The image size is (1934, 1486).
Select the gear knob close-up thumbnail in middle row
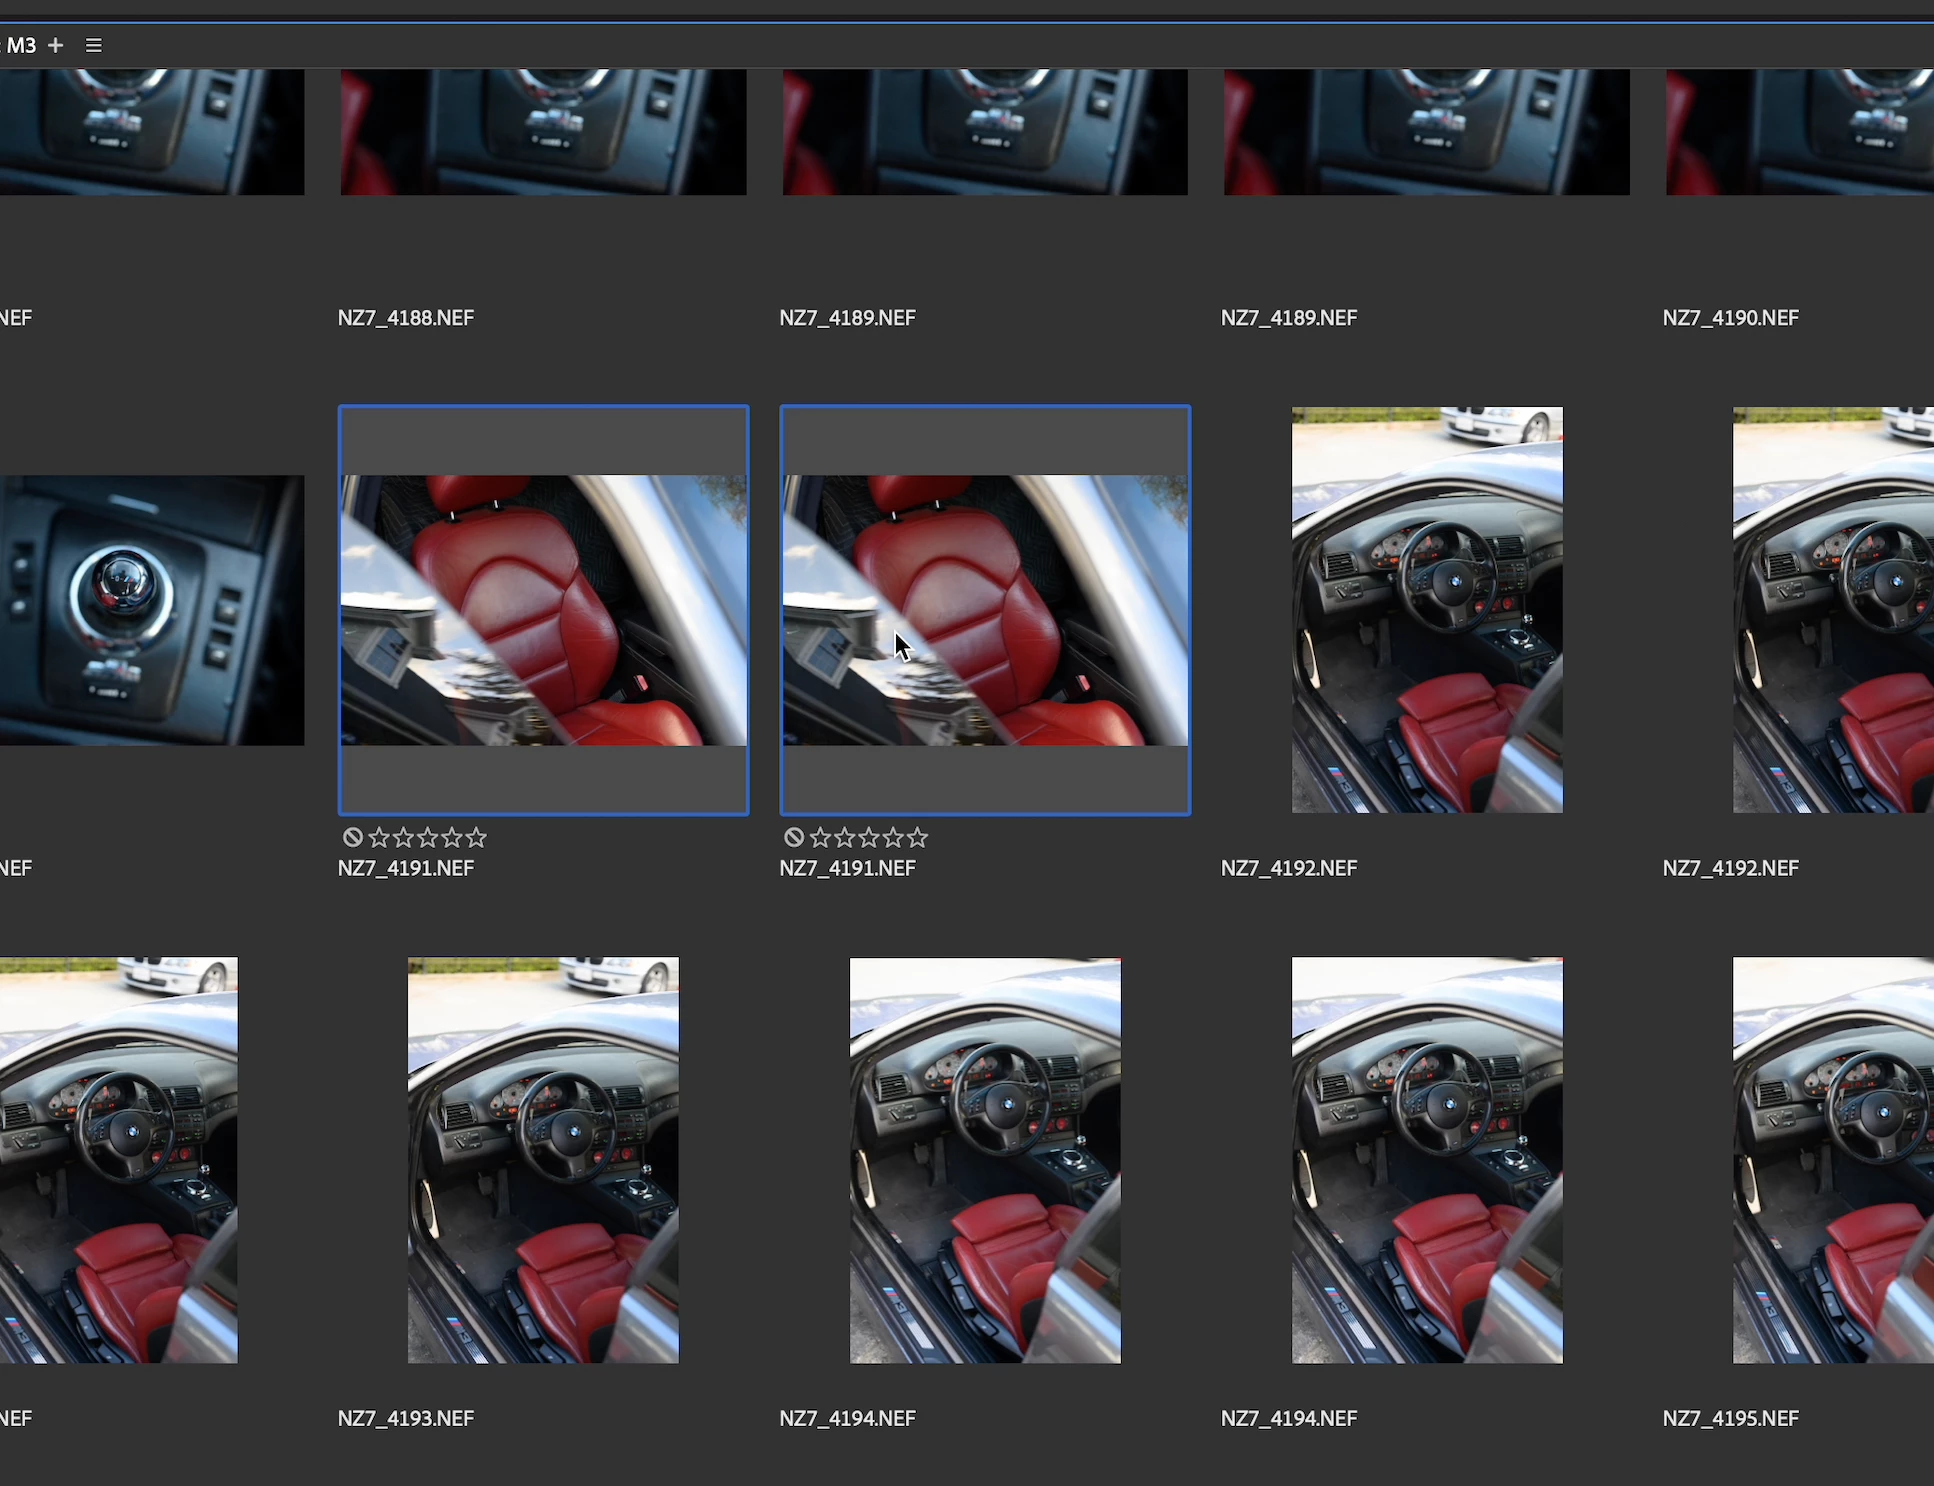coord(150,610)
